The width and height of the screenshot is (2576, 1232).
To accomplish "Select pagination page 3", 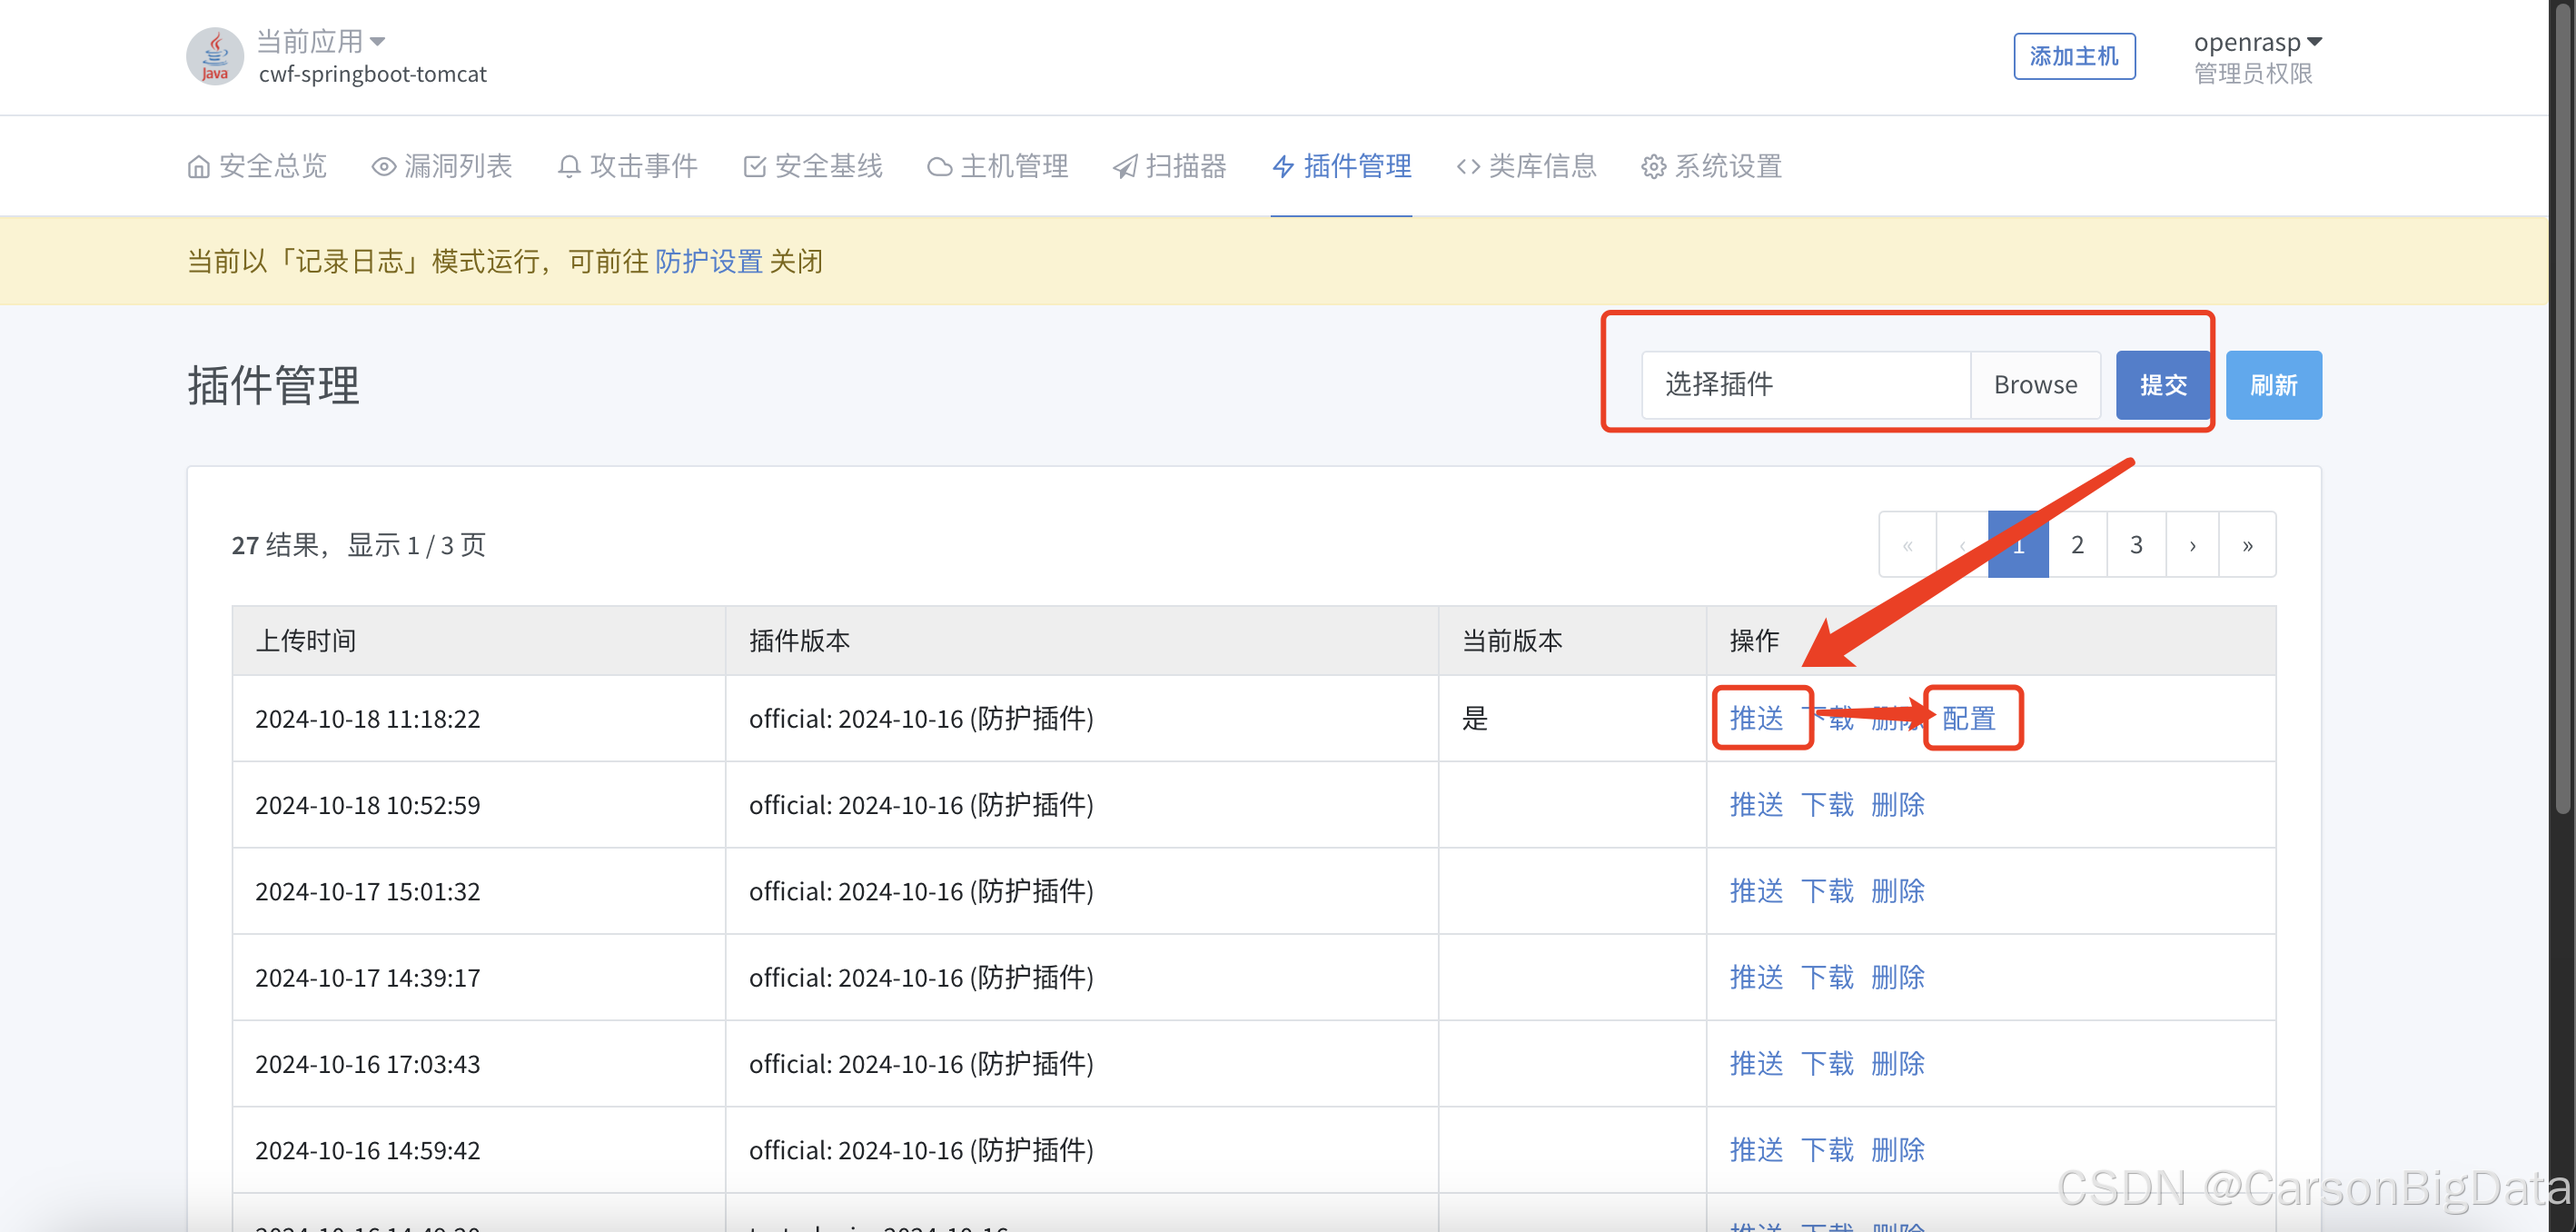I will click(2136, 545).
